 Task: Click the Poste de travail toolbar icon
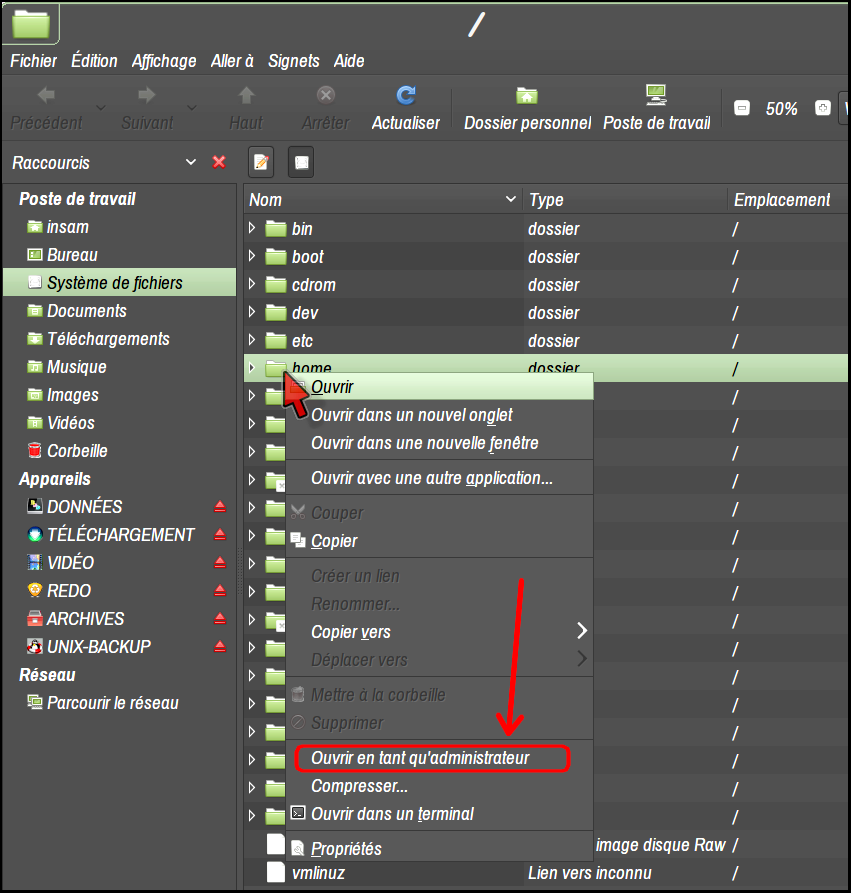(x=656, y=97)
